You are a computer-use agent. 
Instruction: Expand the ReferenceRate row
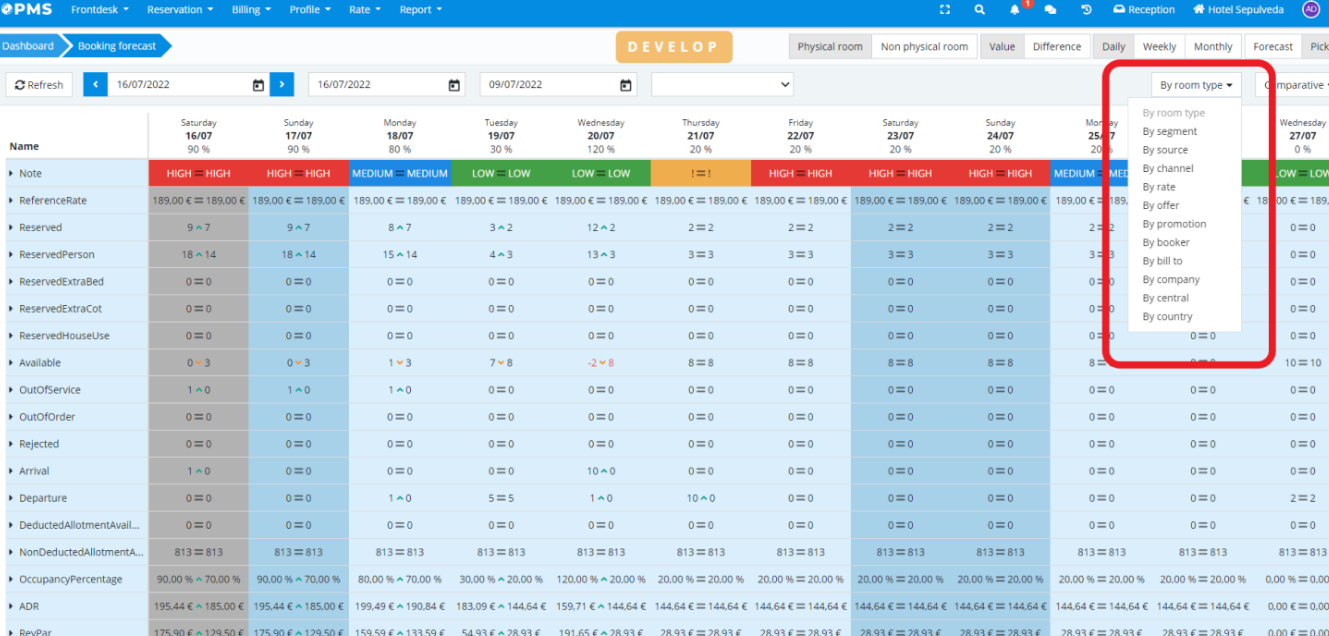tap(11, 201)
